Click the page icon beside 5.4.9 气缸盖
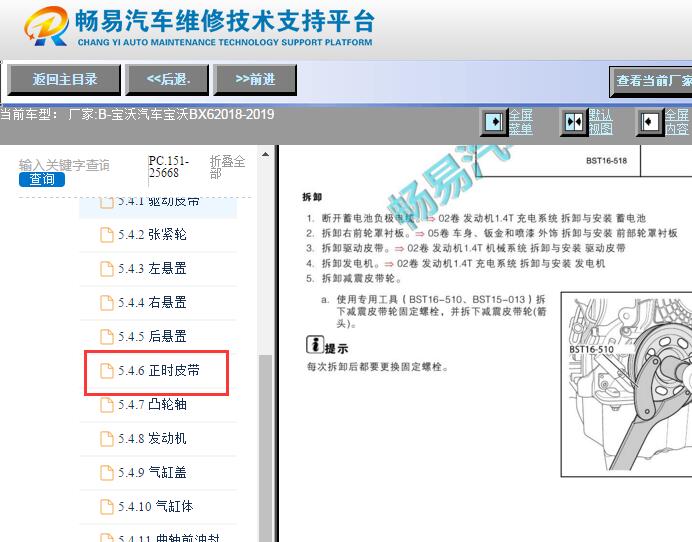Image resolution: width=692 pixels, height=542 pixels. 106,473
